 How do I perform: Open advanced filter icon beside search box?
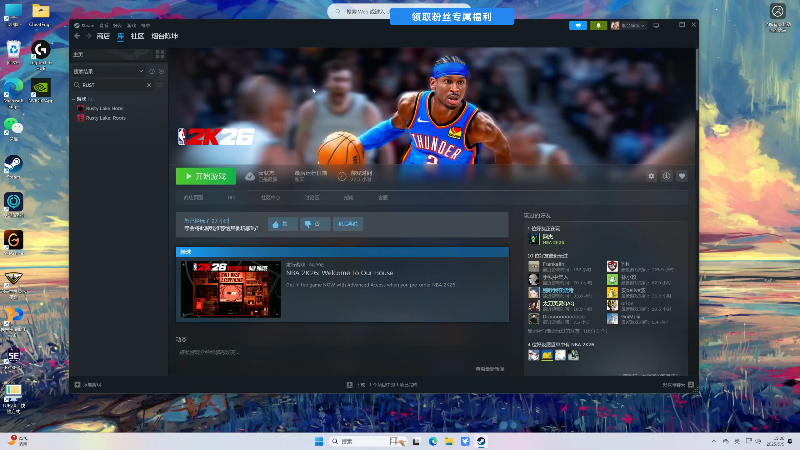[x=160, y=85]
